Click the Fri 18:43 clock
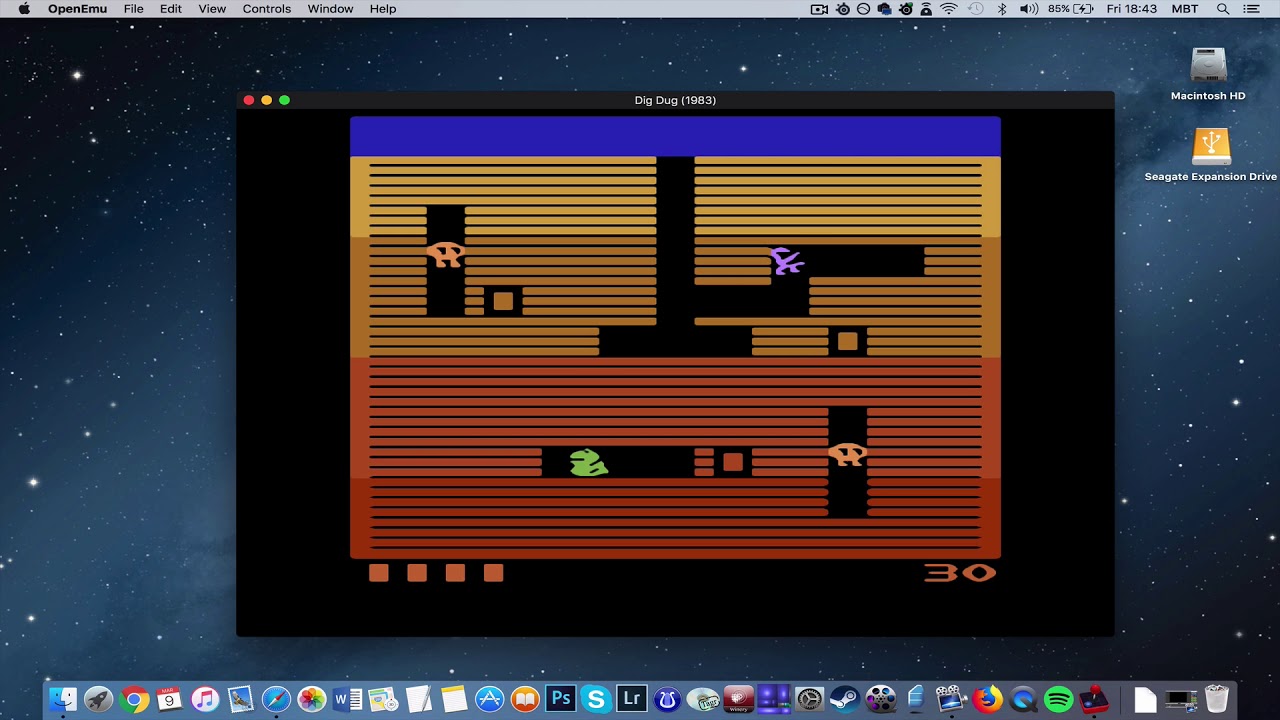The image size is (1280, 720). pyautogui.click(x=1132, y=9)
